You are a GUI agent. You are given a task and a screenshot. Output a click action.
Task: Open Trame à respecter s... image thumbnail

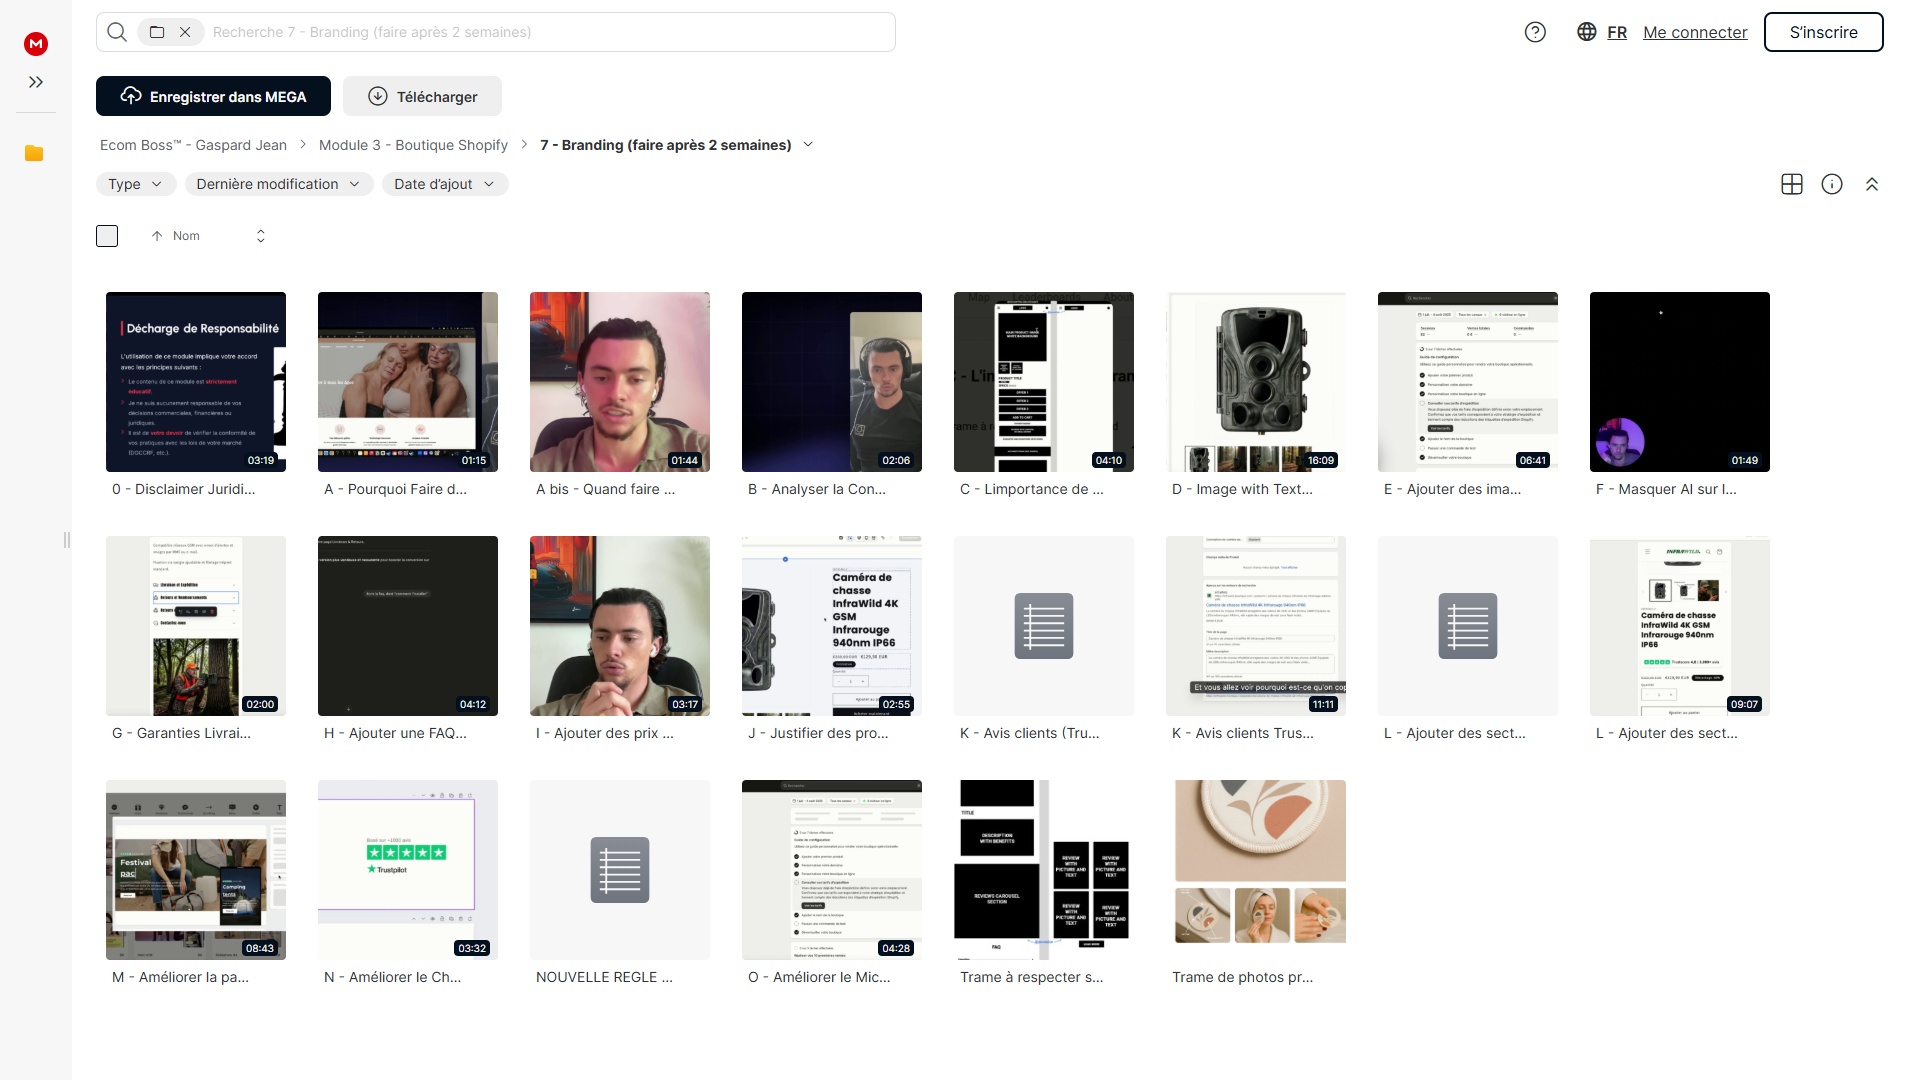tap(1044, 870)
